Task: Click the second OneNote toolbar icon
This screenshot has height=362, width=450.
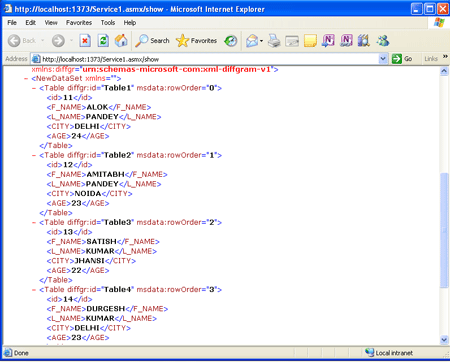Action: 346,41
